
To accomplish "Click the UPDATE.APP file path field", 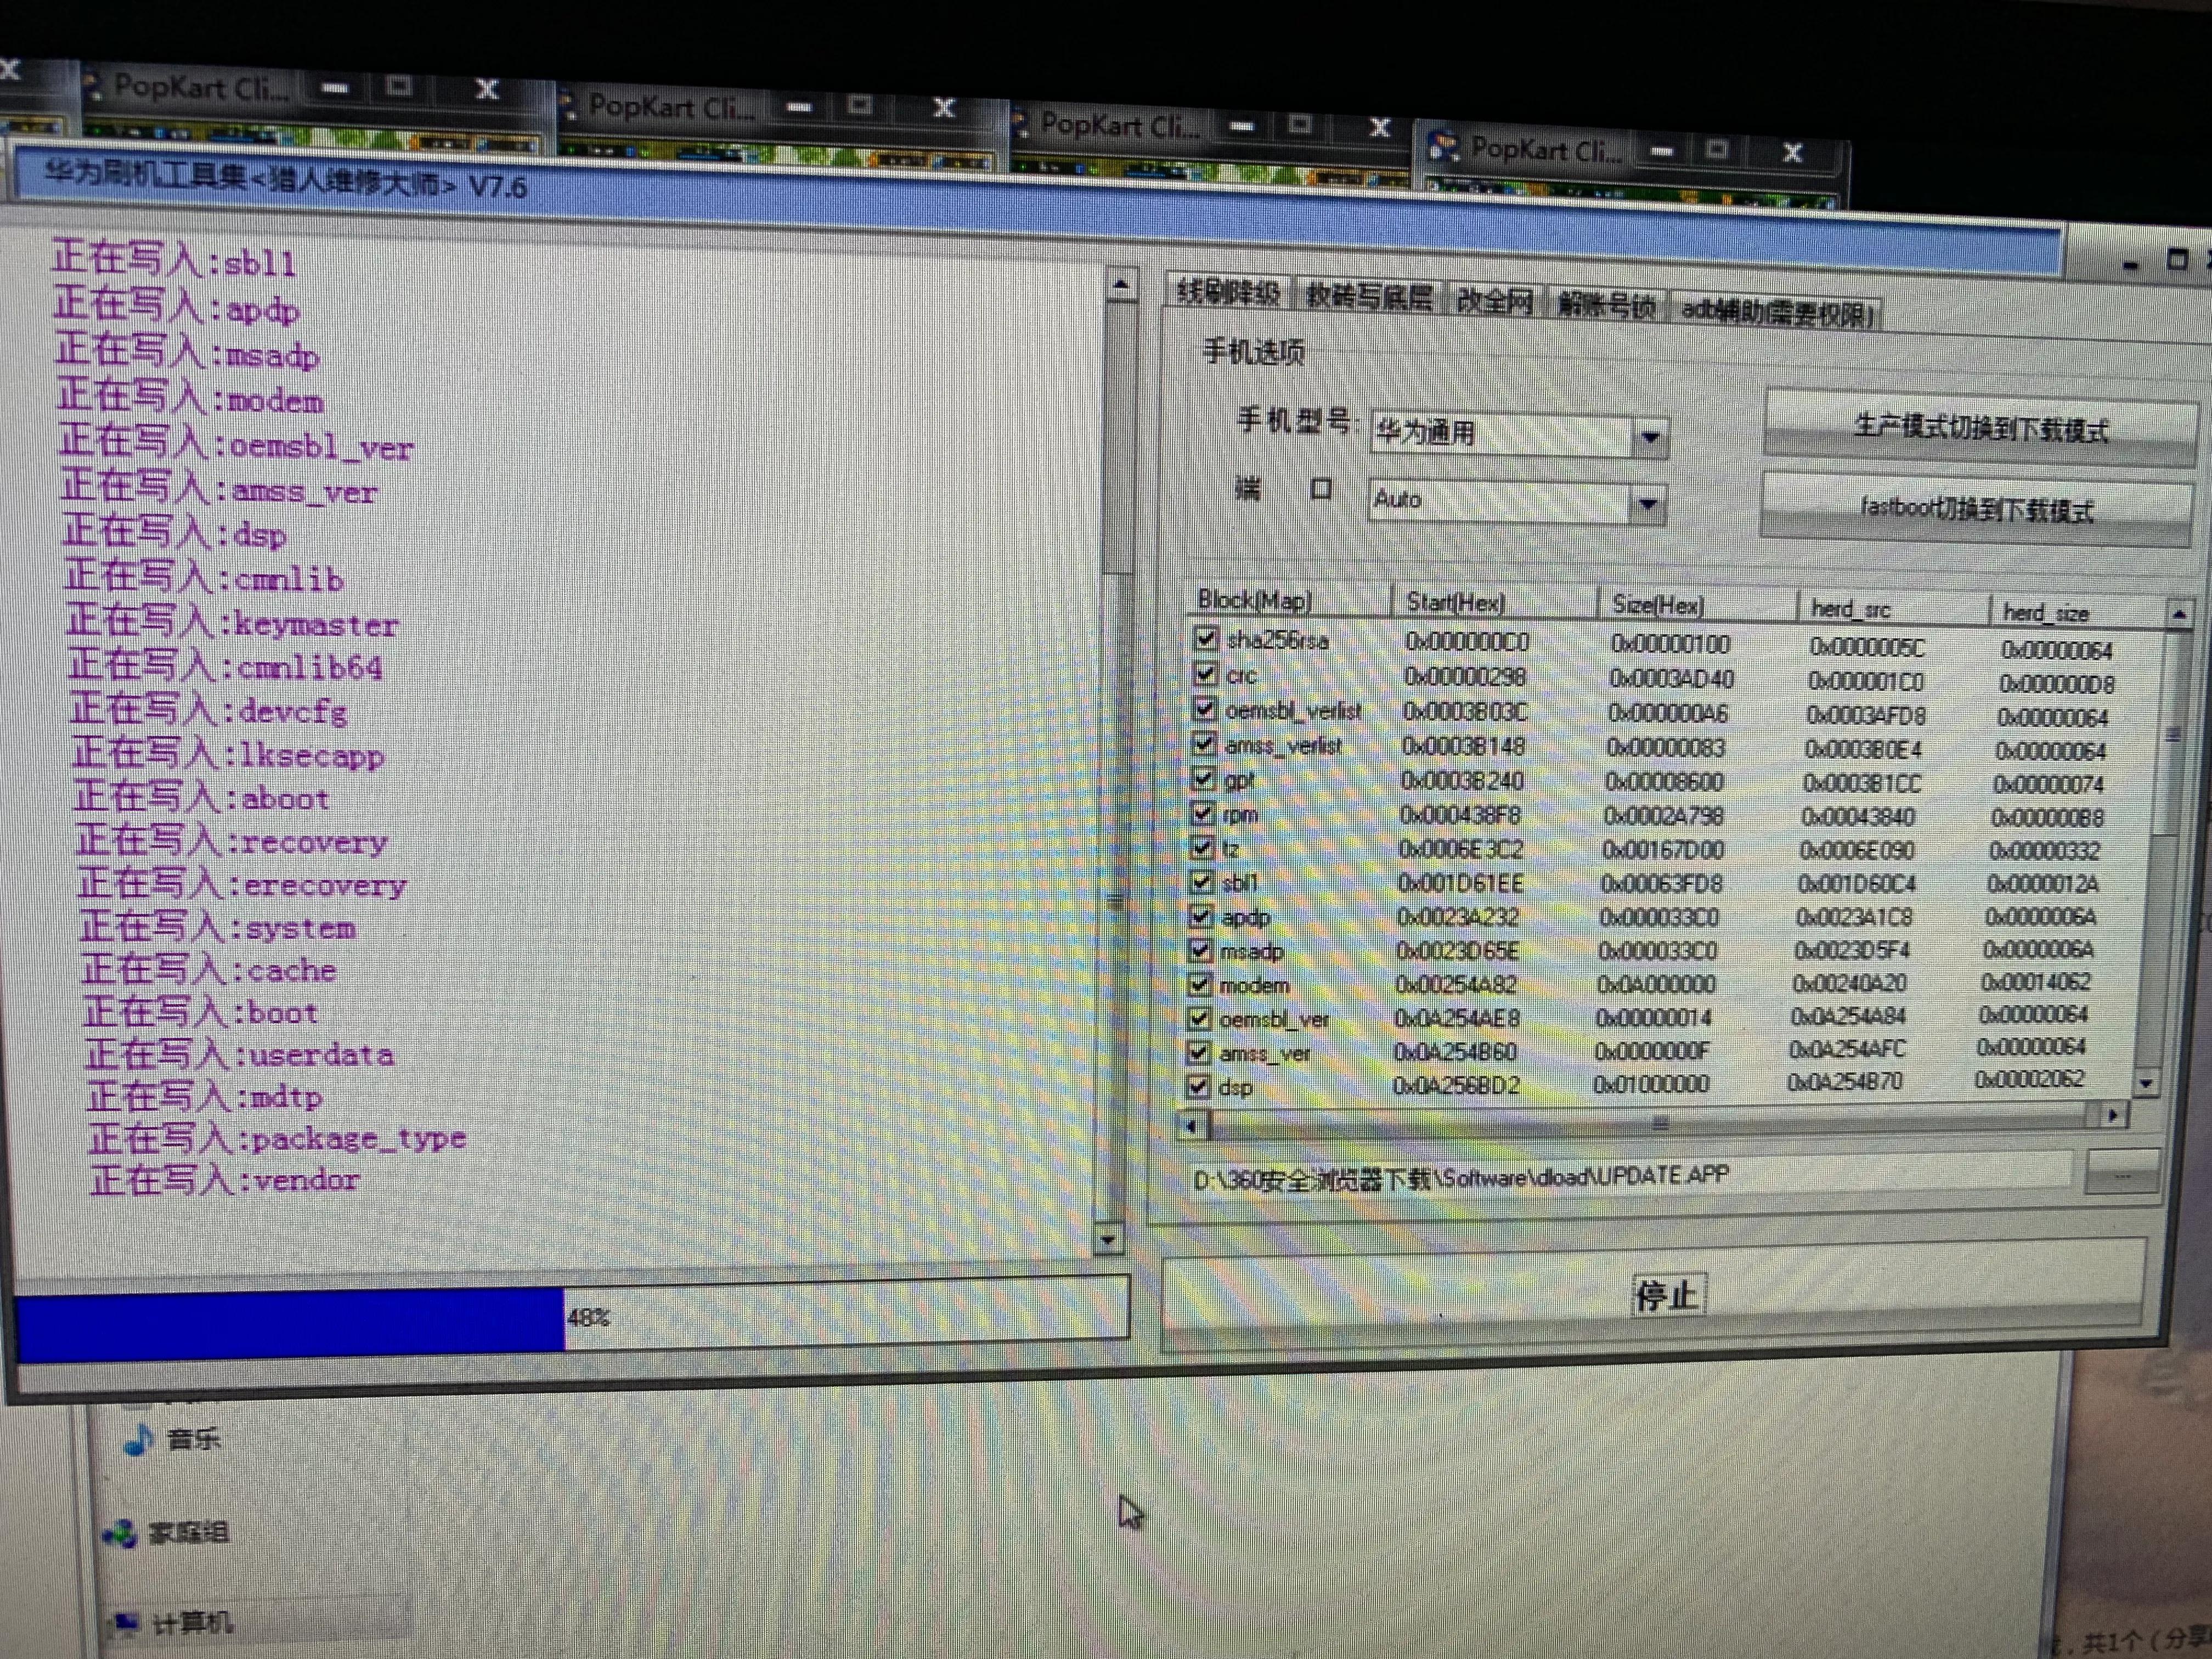I will pos(1630,1176).
